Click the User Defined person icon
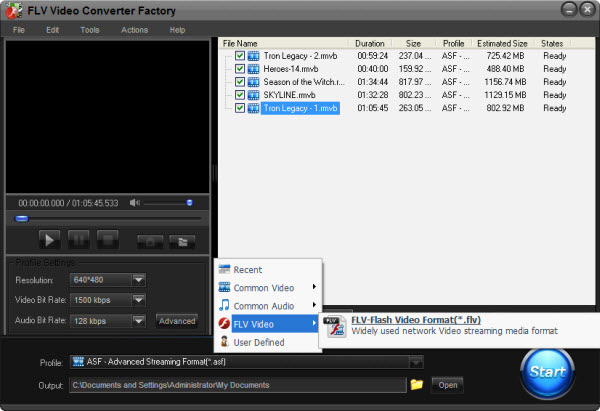Viewport: 600px width, 411px height. point(224,341)
